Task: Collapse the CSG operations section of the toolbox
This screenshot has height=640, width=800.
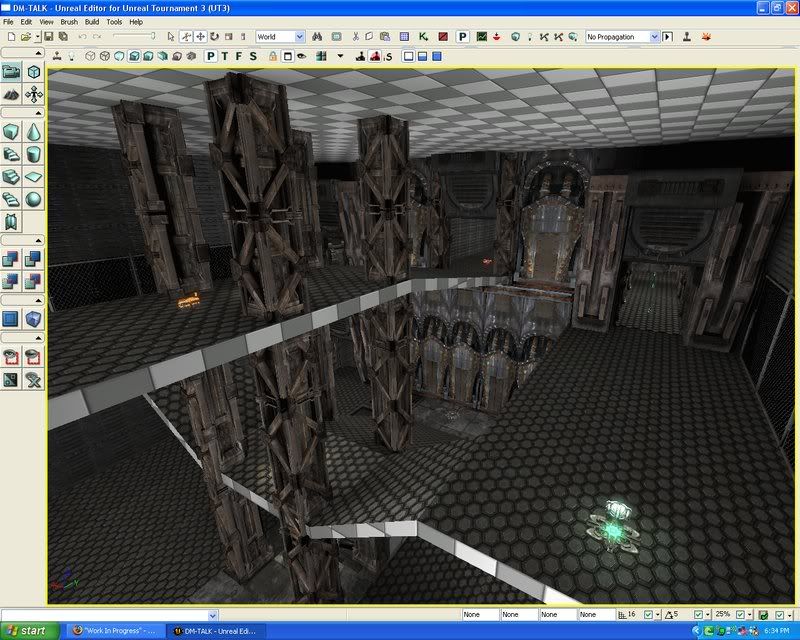Action: point(23,239)
